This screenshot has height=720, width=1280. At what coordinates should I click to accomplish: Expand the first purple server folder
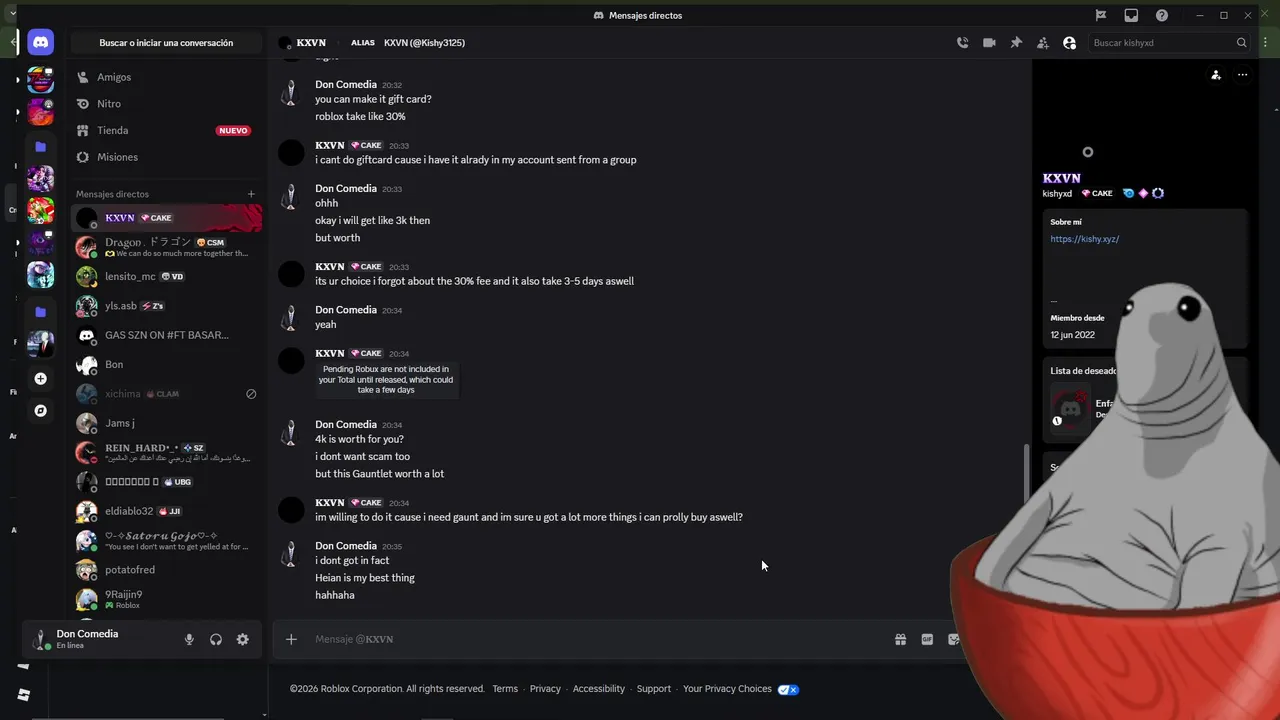40,147
